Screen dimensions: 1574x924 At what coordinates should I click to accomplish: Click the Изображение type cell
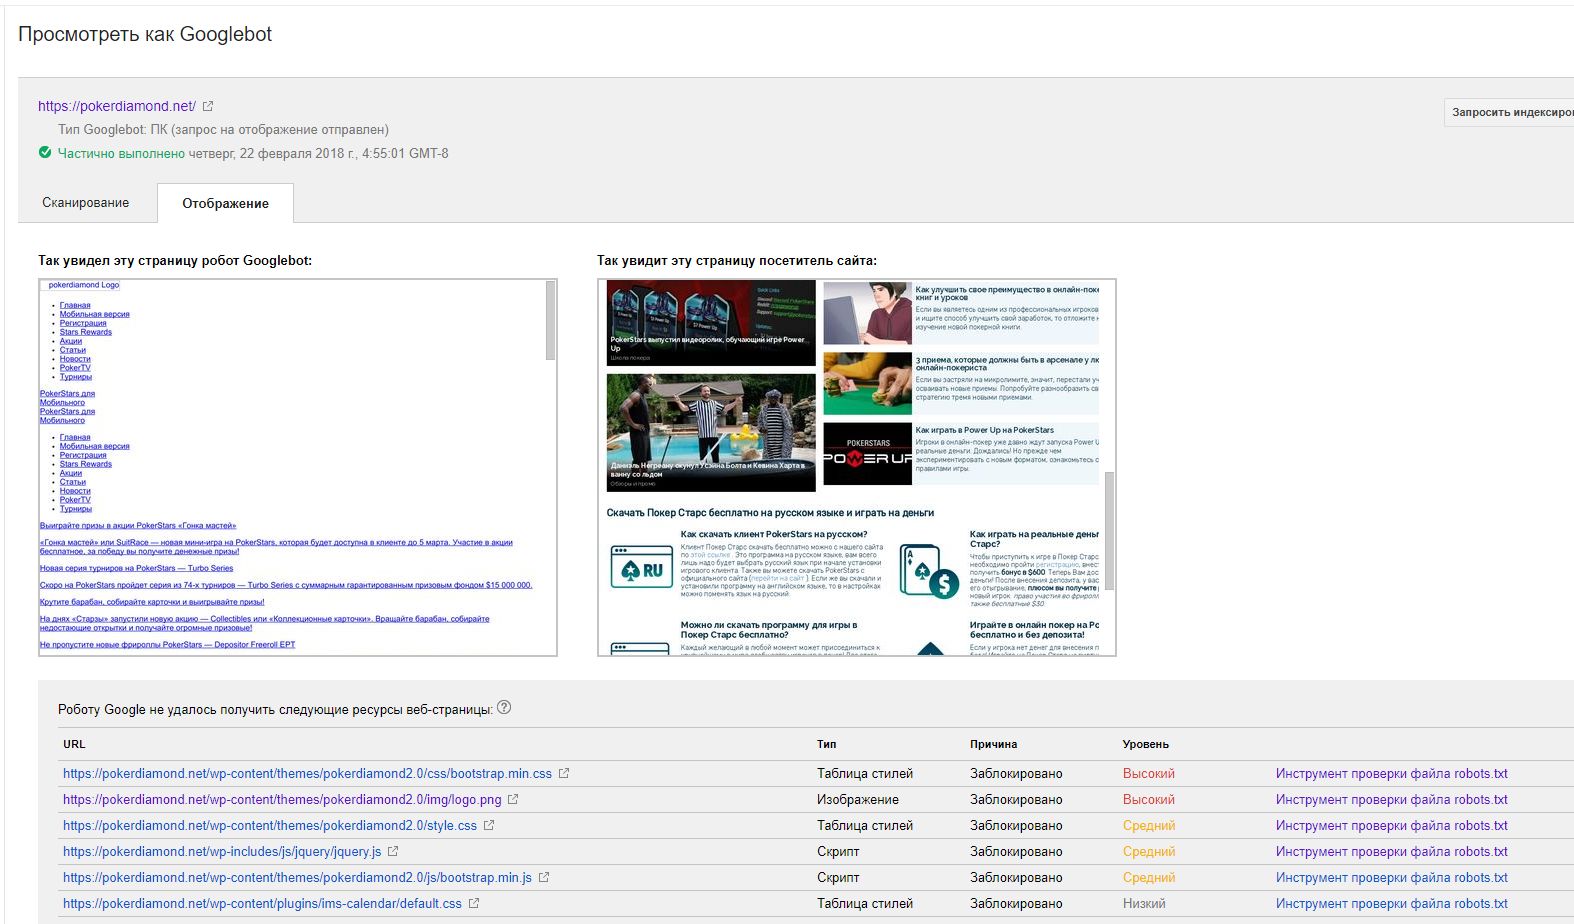click(x=858, y=799)
